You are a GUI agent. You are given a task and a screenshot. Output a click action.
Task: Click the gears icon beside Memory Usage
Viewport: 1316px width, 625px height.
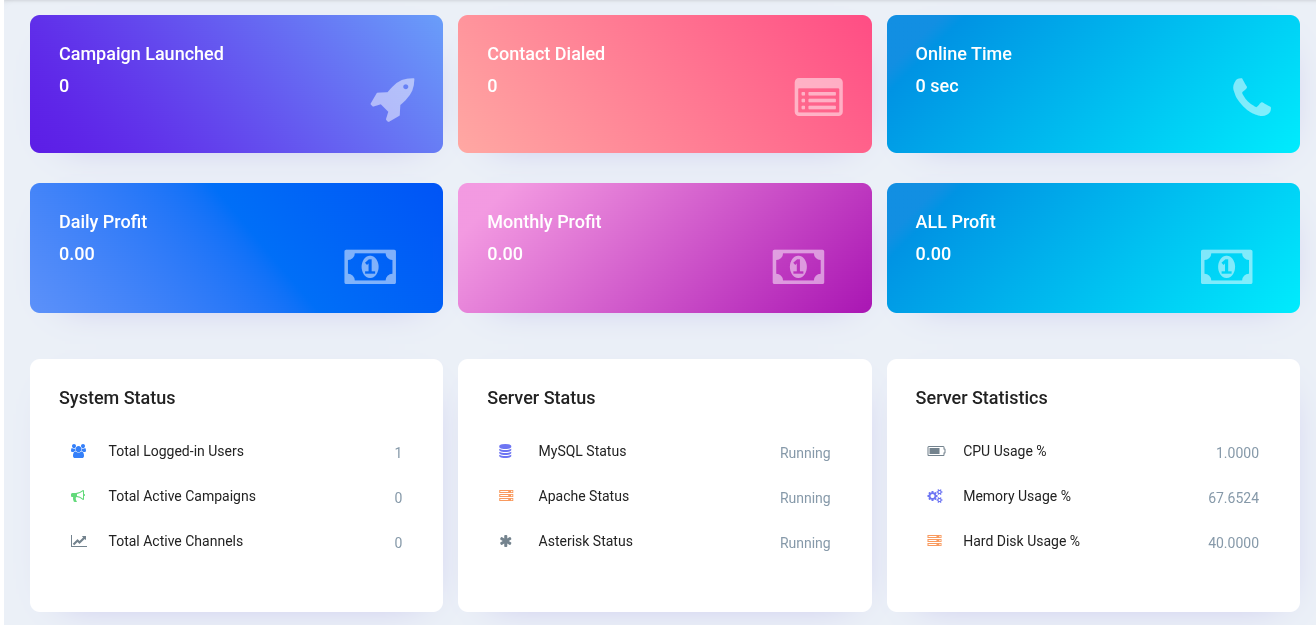(x=935, y=496)
